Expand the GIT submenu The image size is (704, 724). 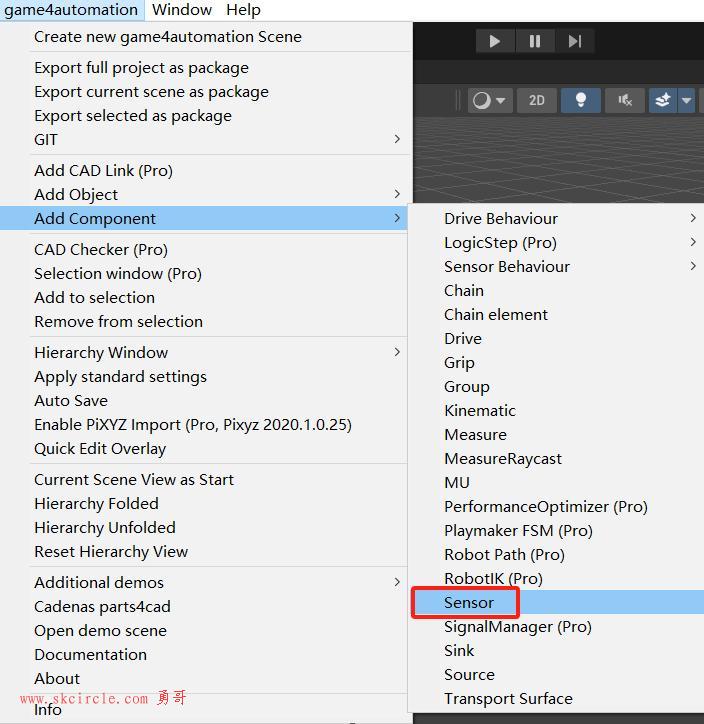(205, 139)
